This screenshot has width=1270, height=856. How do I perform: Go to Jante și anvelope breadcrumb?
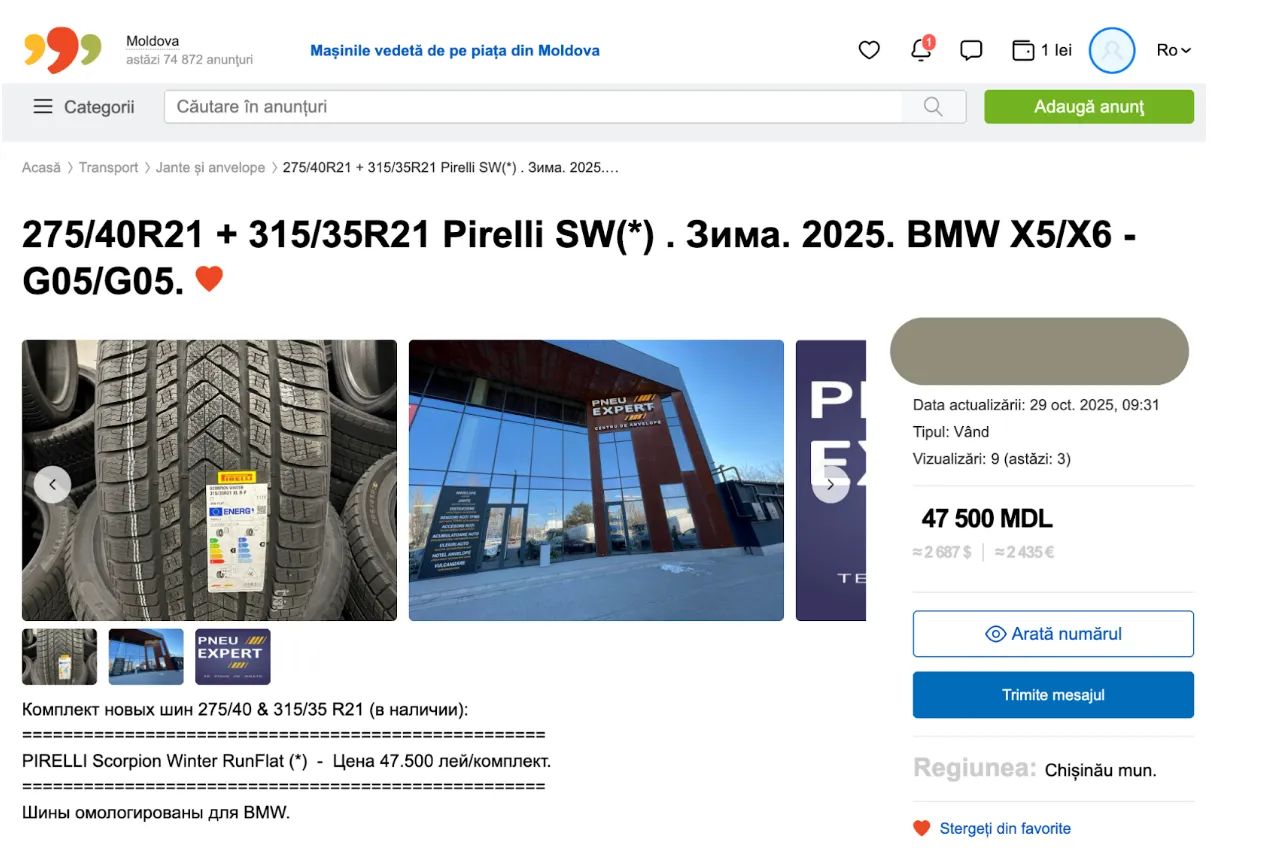(211, 168)
